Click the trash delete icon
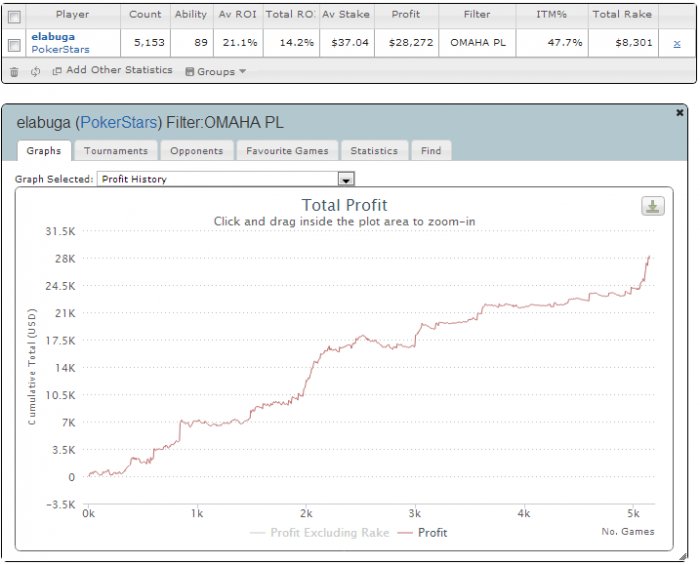The height and width of the screenshot is (565, 700). click(14, 71)
